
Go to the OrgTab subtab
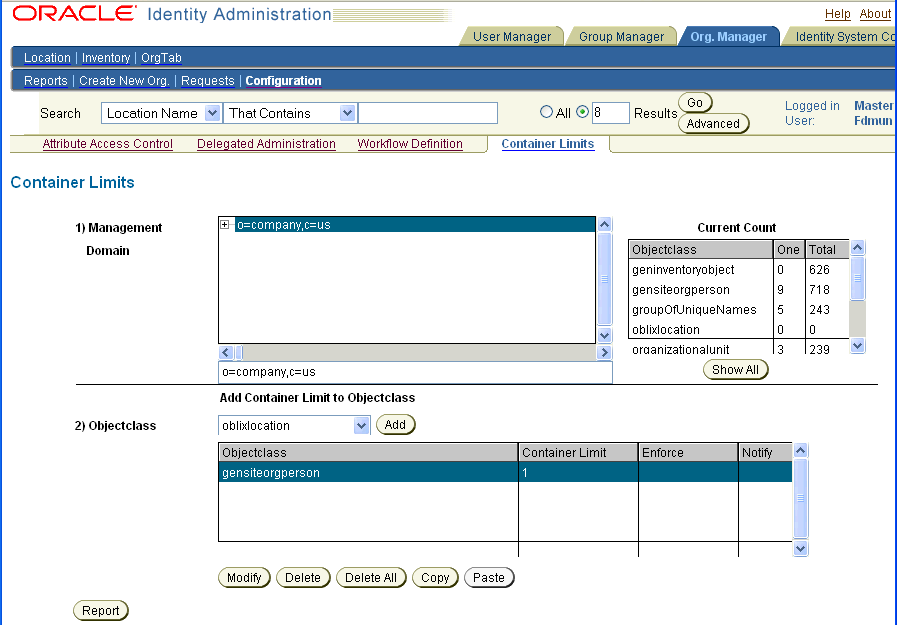[x=161, y=58]
